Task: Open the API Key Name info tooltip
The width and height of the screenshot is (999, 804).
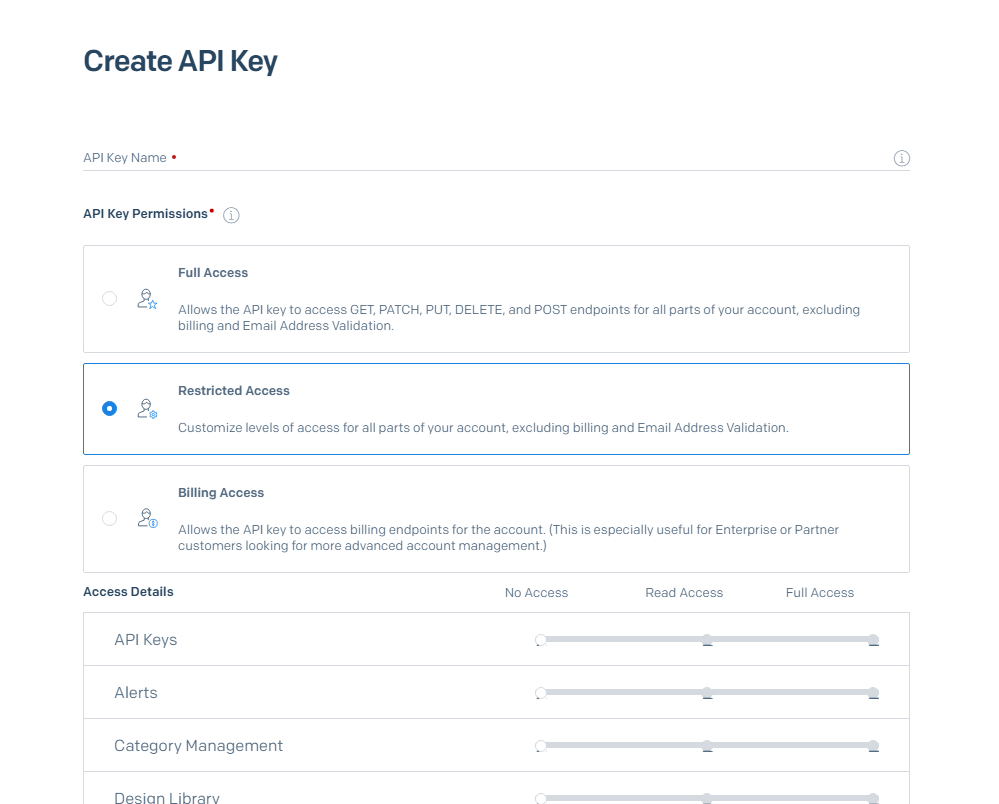Action: 901,158
